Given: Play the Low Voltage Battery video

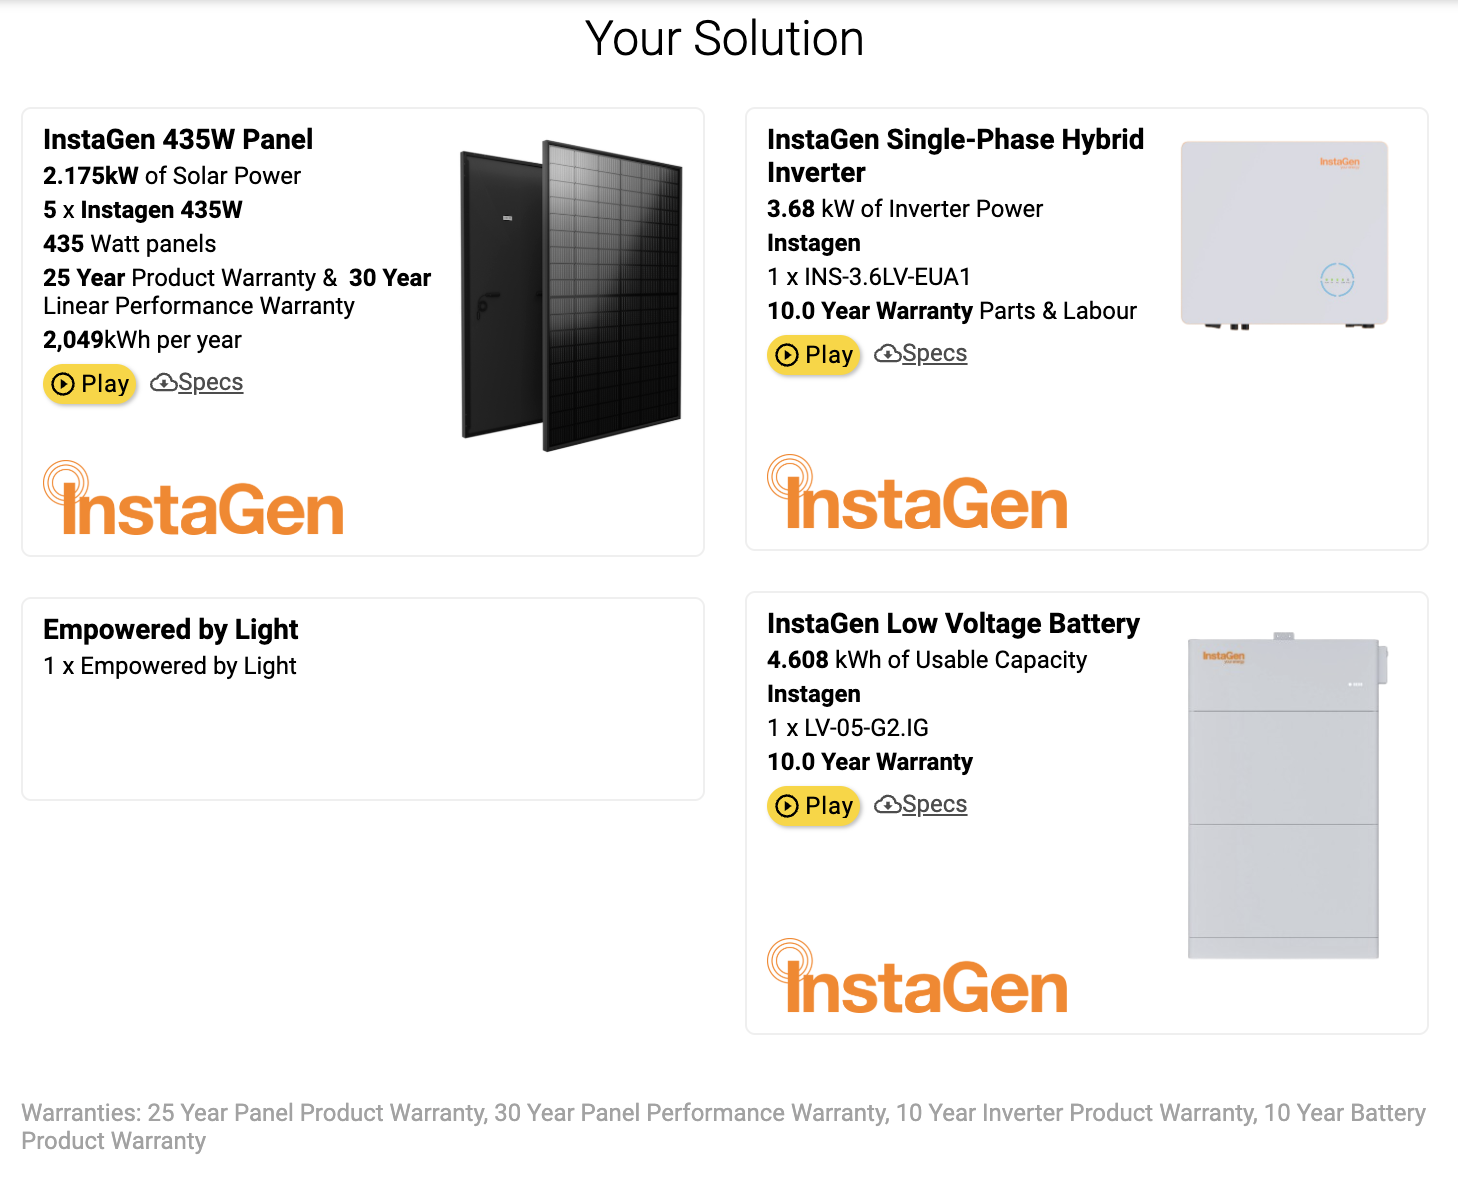Looking at the screenshot, I should [x=814, y=806].
